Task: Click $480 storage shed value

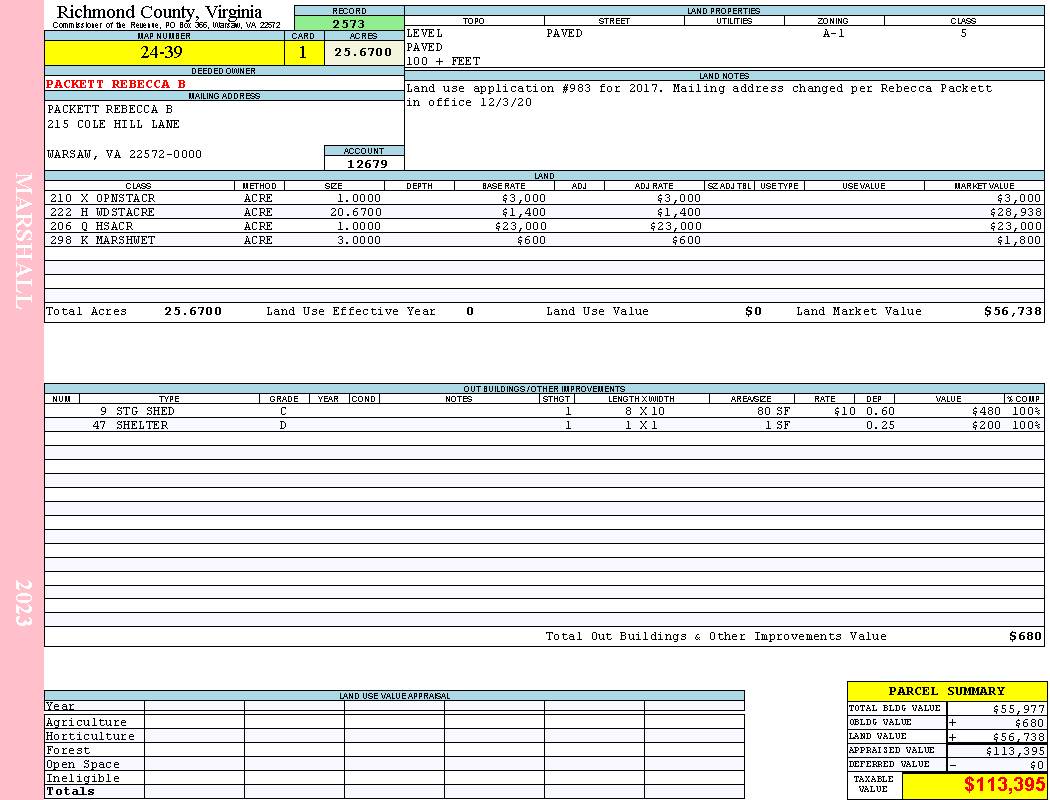Action: (986, 412)
